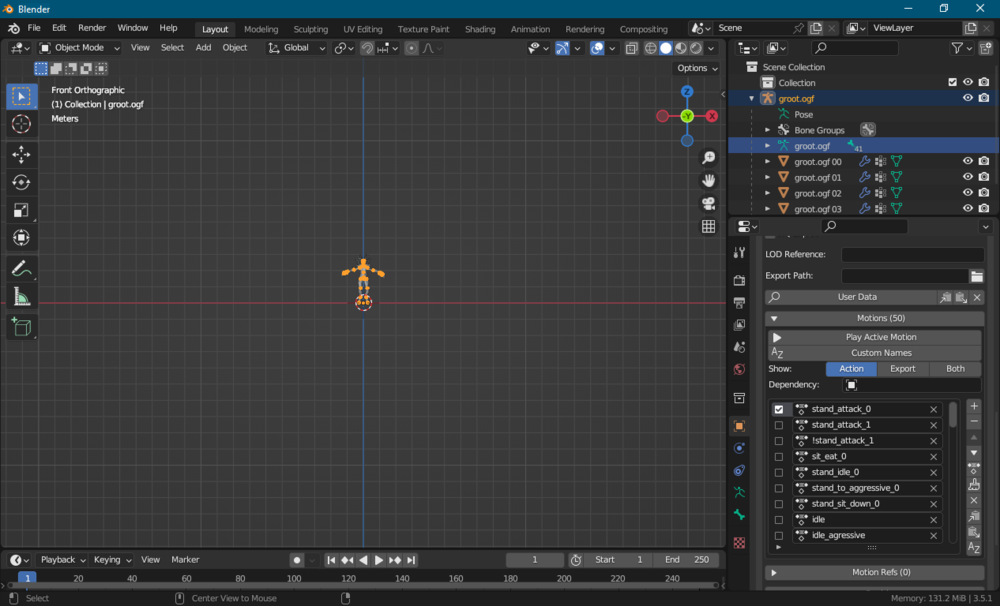Click the zoom magnifier viewport icon
This screenshot has height=606, width=1000.
[x=708, y=158]
